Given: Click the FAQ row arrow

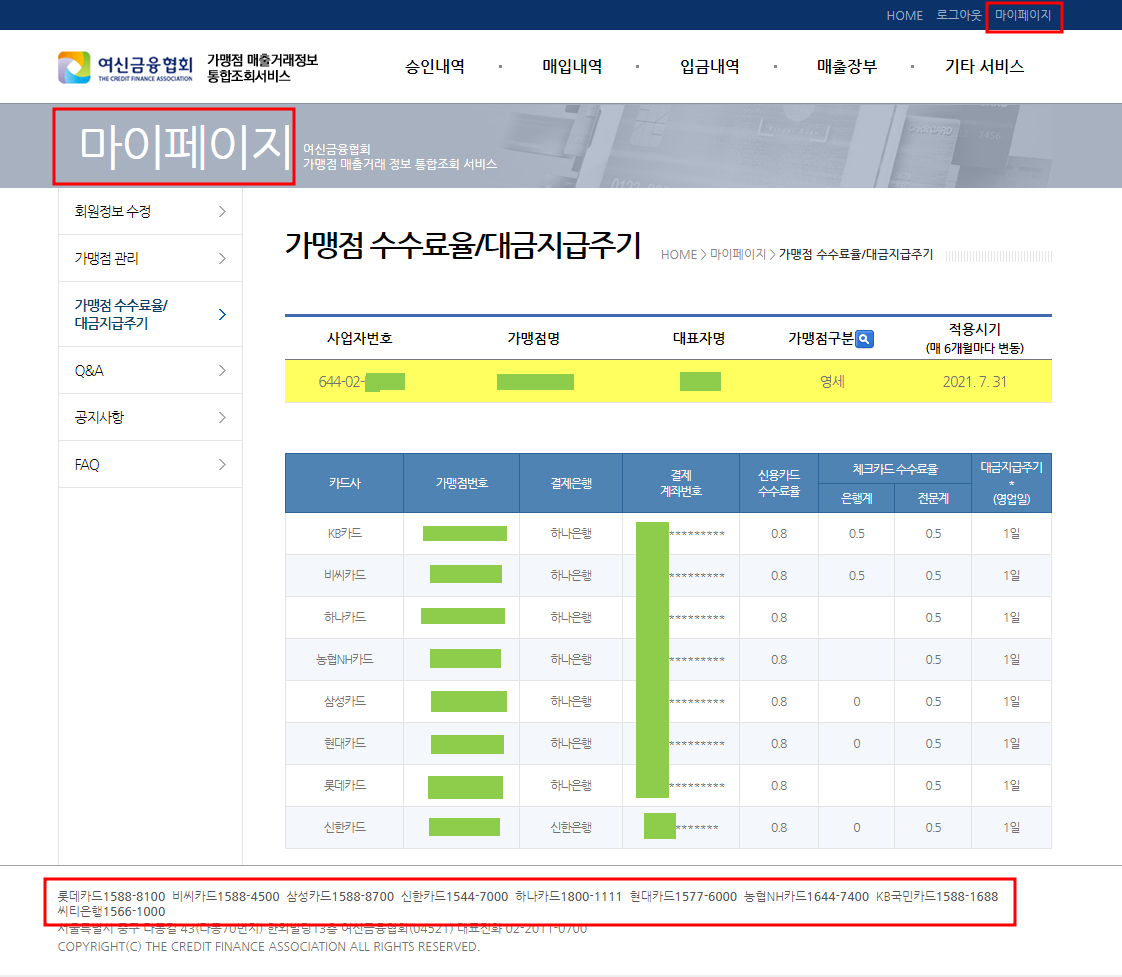Looking at the screenshot, I should [x=222, y=465].
